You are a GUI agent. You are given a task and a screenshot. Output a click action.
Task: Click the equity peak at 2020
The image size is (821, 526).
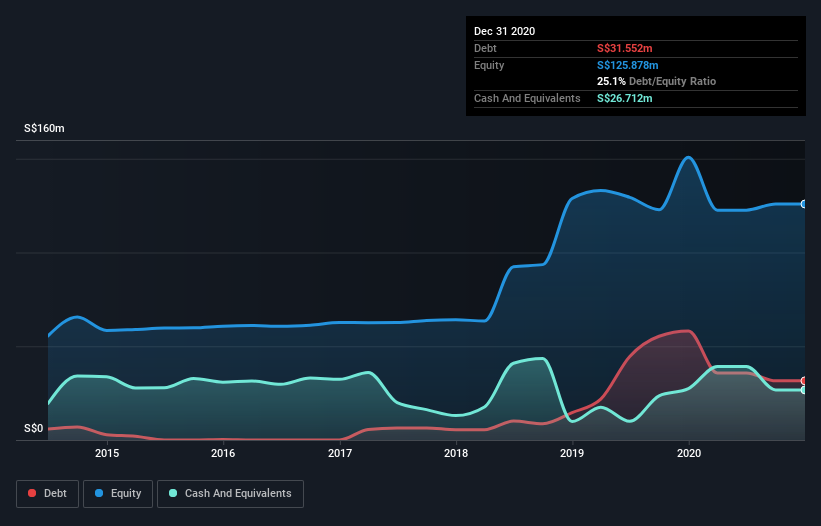[x=688, y=158]
